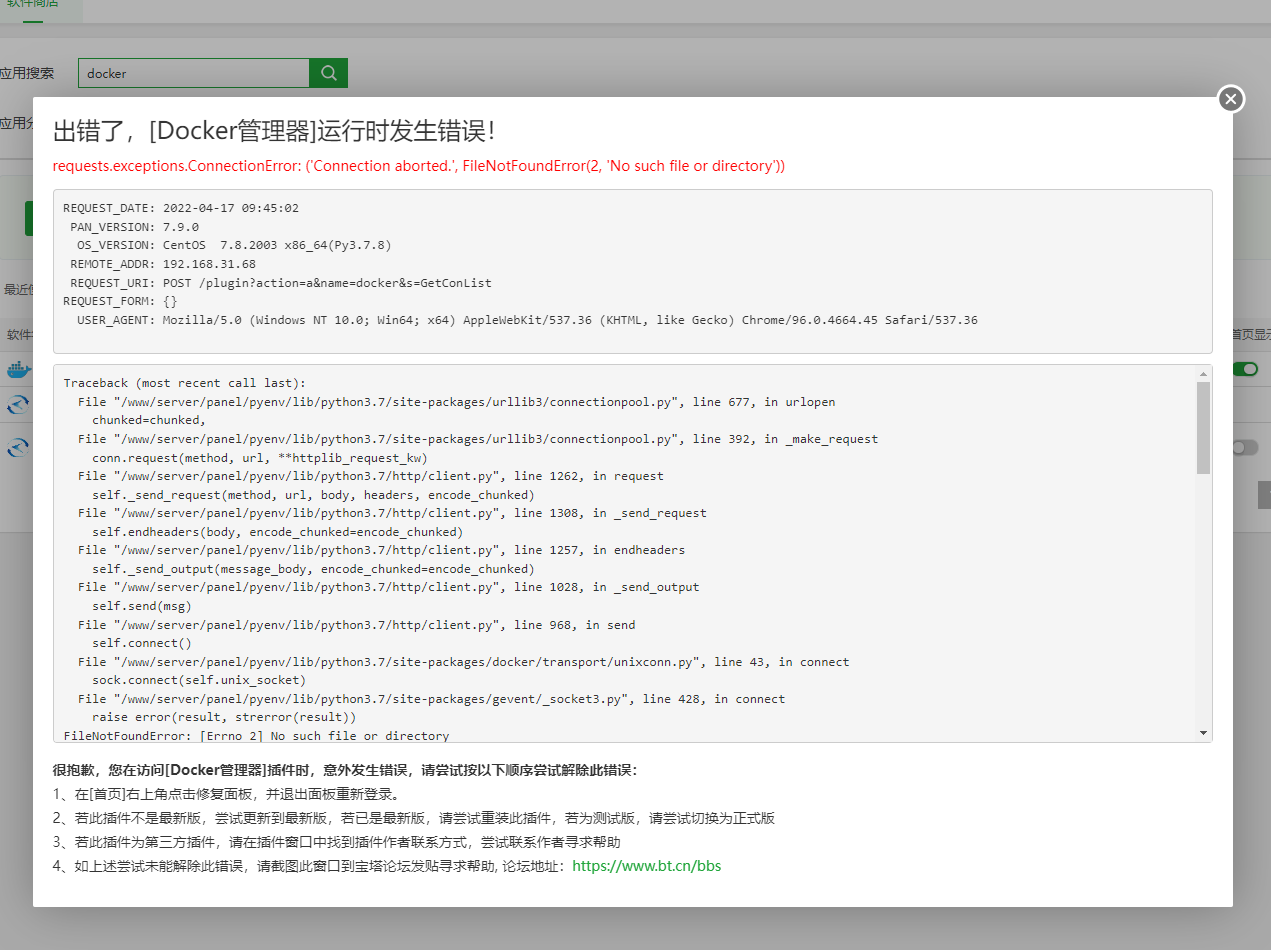The image size is (1271, 950).
Task: Open the 软件商店 tab
Action: click(32, 5)
